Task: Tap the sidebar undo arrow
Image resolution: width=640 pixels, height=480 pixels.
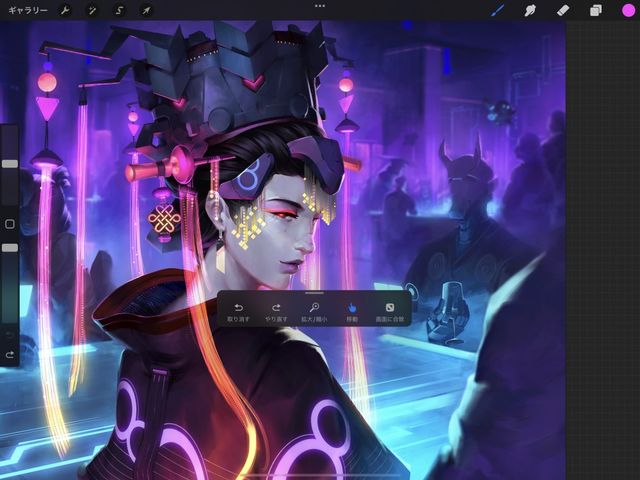Action: [10, 336]
